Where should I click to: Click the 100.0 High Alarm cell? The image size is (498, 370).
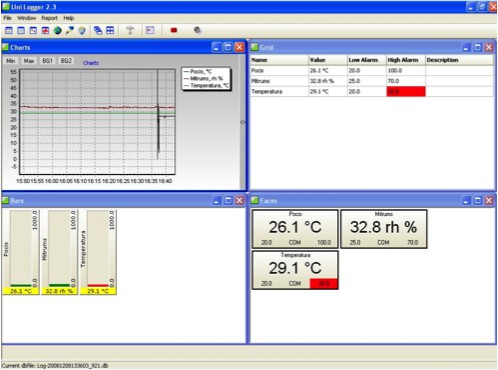tap(406, 71)
